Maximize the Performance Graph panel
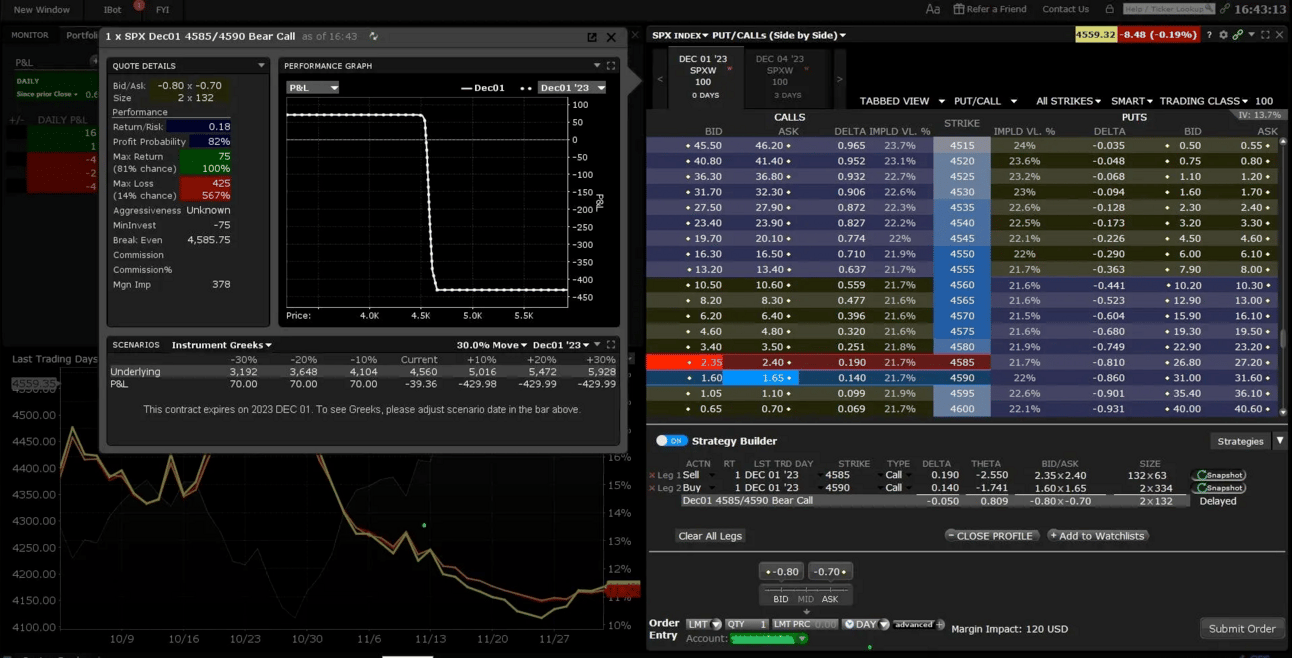The width and height of the screenshot is (1292, 658). (611, 66)
